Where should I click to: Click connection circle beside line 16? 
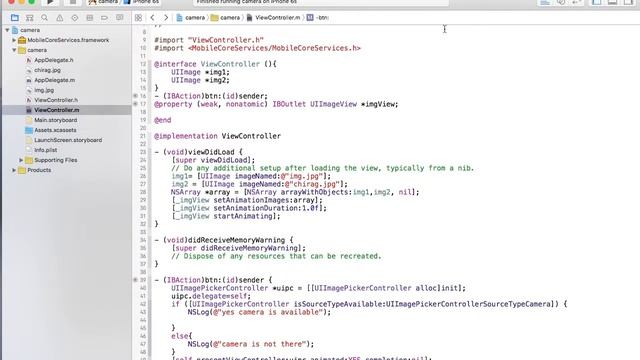(135, 96)
